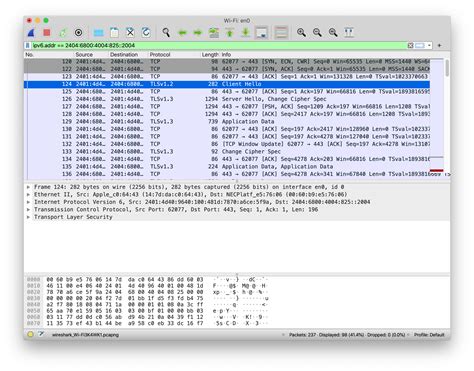
Task: Expand Transmission Control Protocol section
Action: (28, 210)
